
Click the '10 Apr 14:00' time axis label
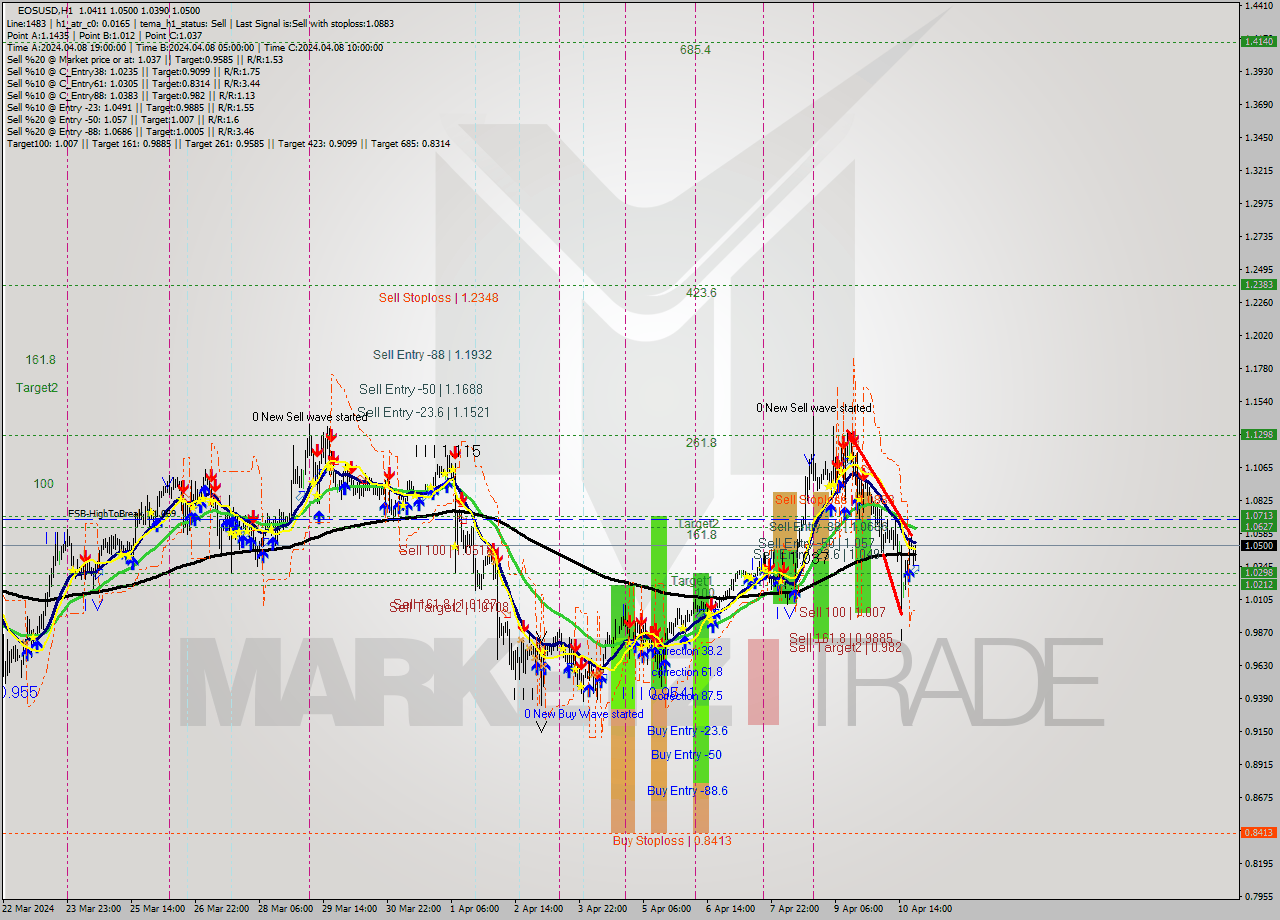point(924,909)
